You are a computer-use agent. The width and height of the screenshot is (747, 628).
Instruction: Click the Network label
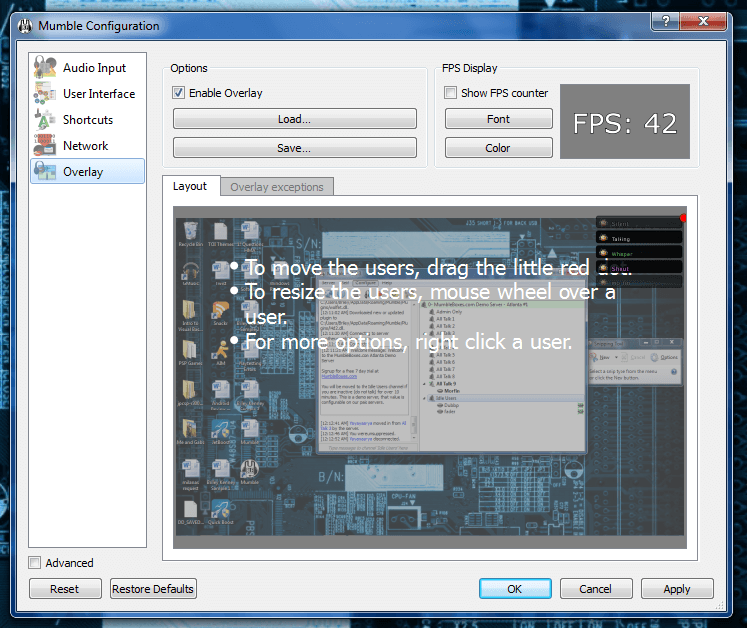pos(86,146)
